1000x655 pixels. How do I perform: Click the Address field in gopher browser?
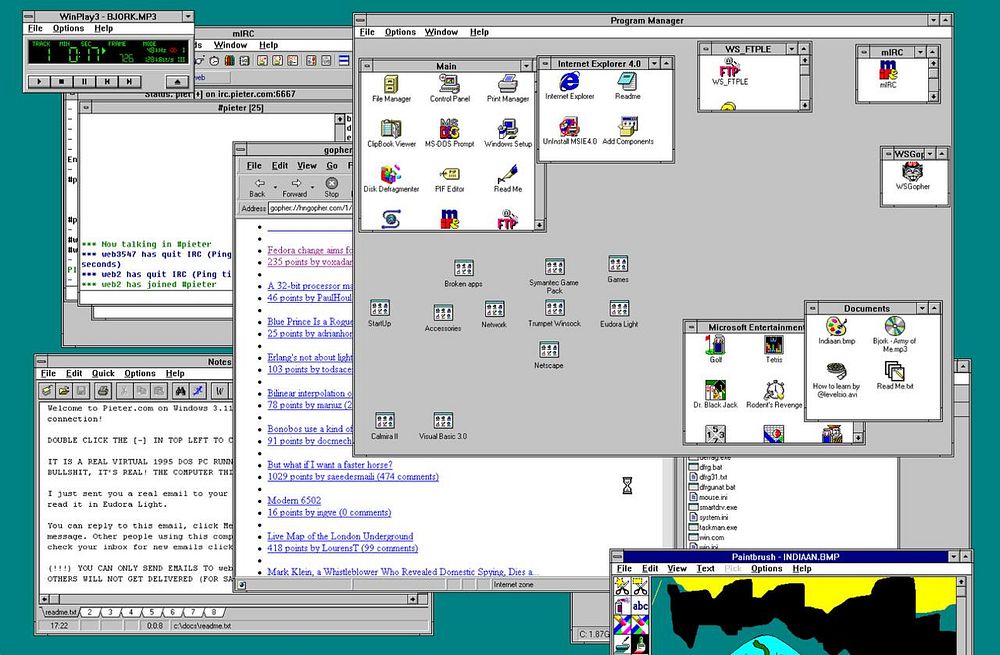tap(310, 208)
